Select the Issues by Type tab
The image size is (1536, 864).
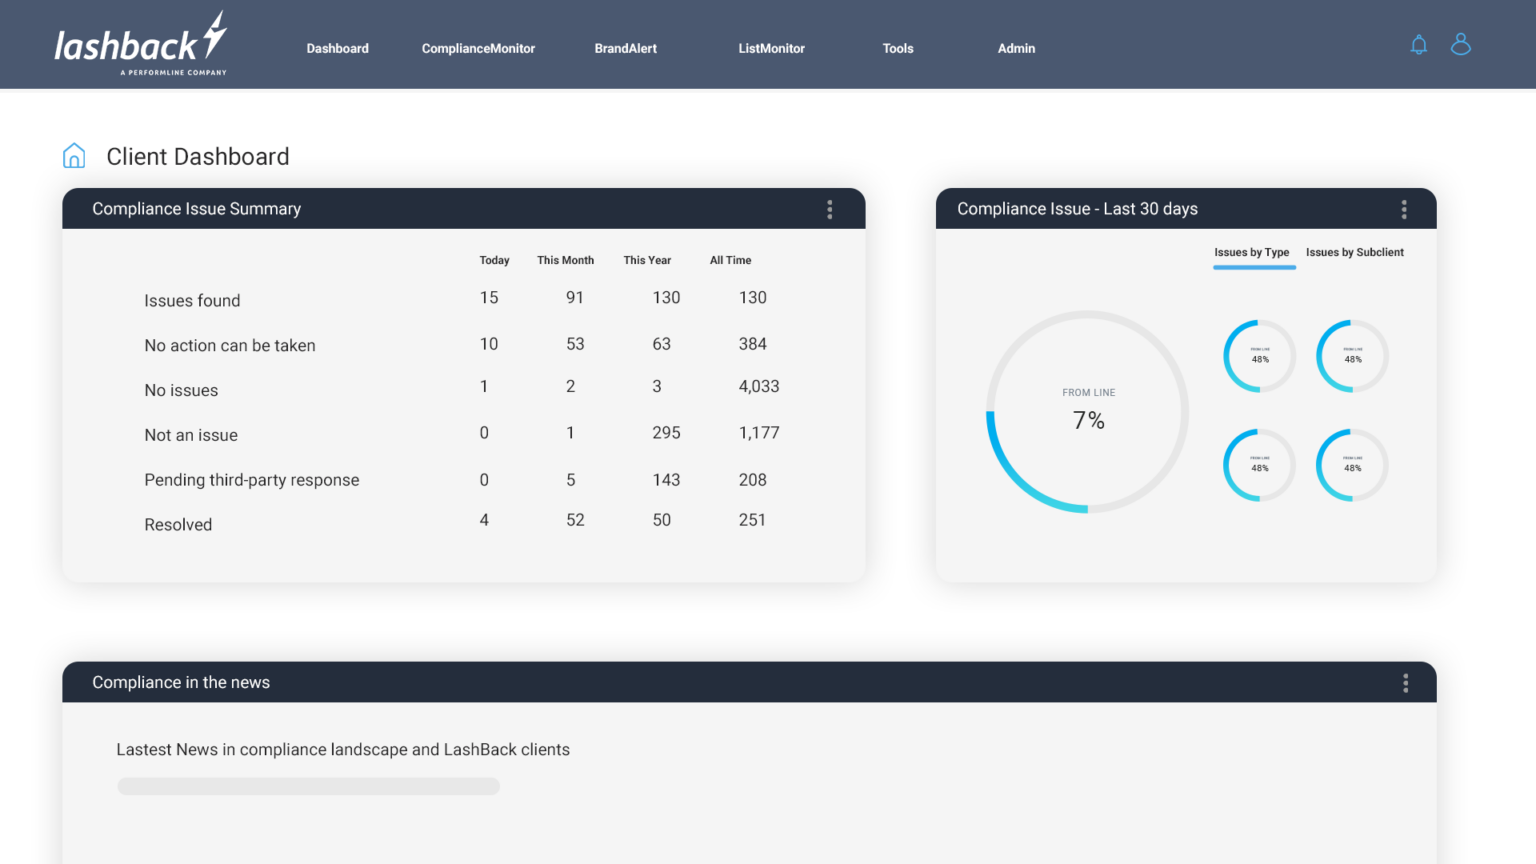pos(1253,252)
